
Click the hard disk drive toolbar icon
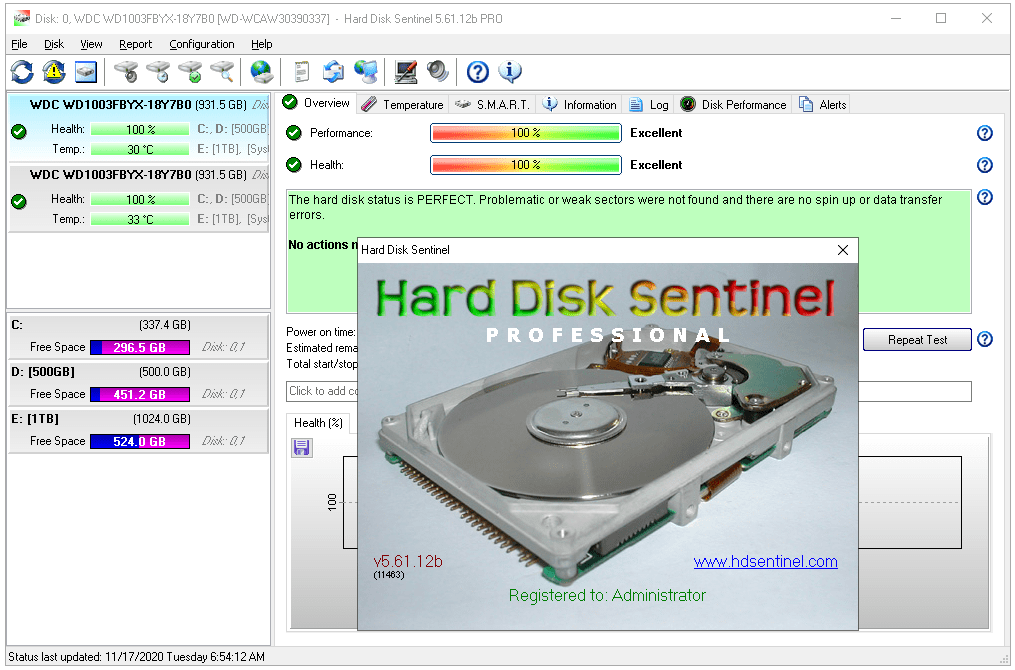pyautogui.click(x=85, y=72)
